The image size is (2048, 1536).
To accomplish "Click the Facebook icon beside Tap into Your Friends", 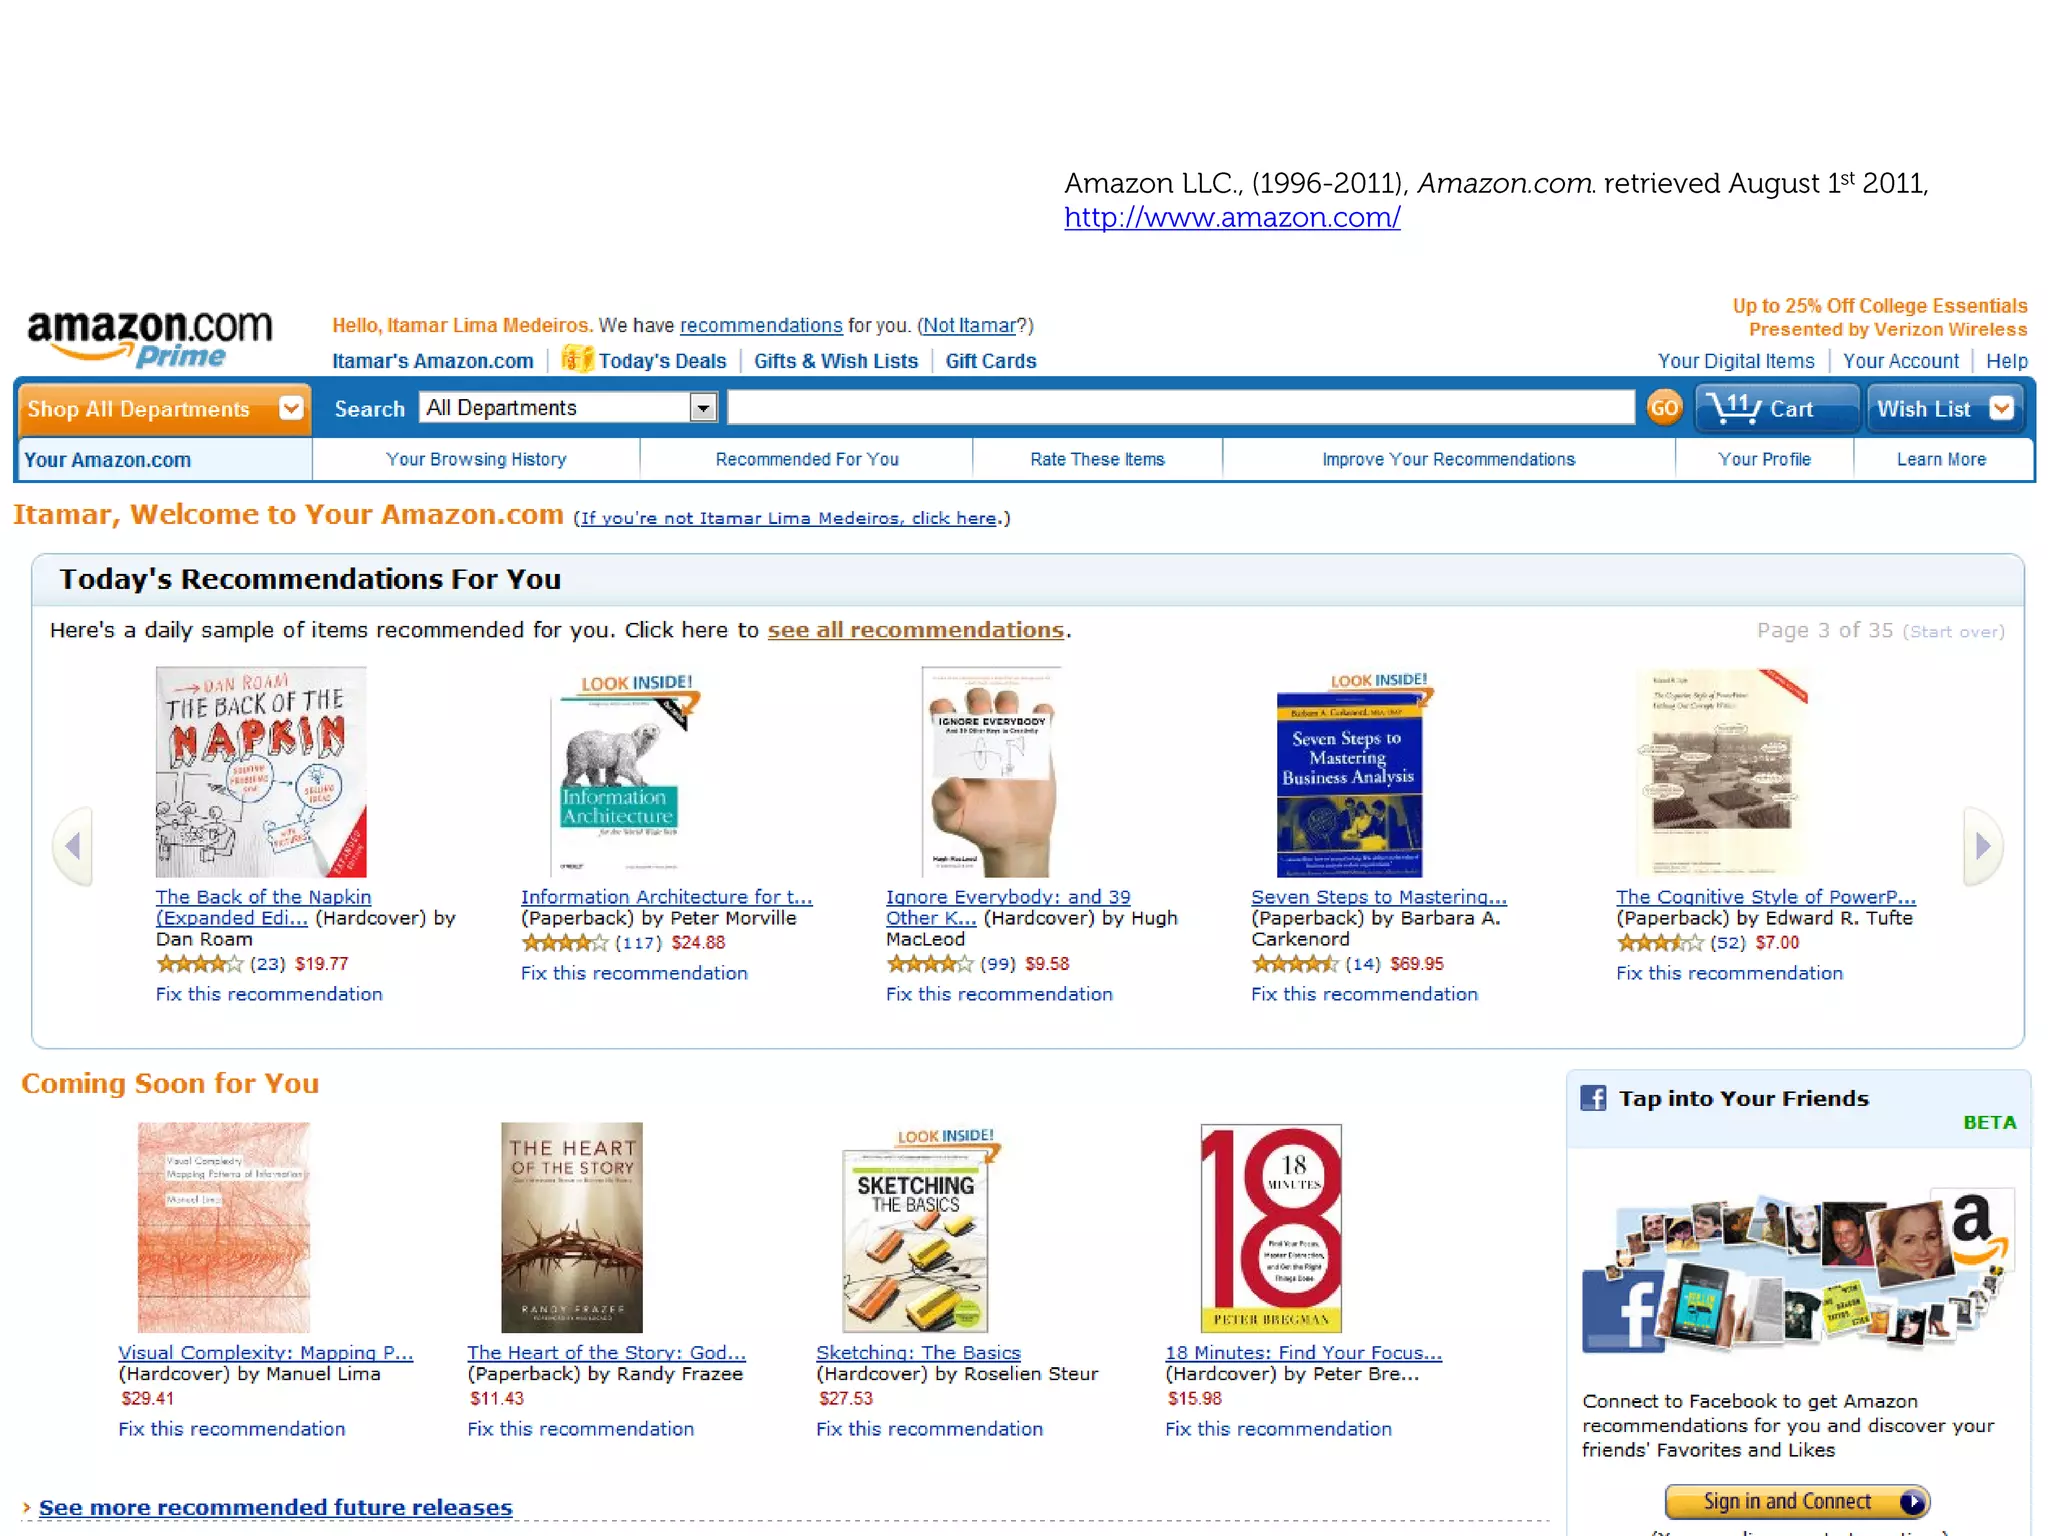I will 1593,1098.
